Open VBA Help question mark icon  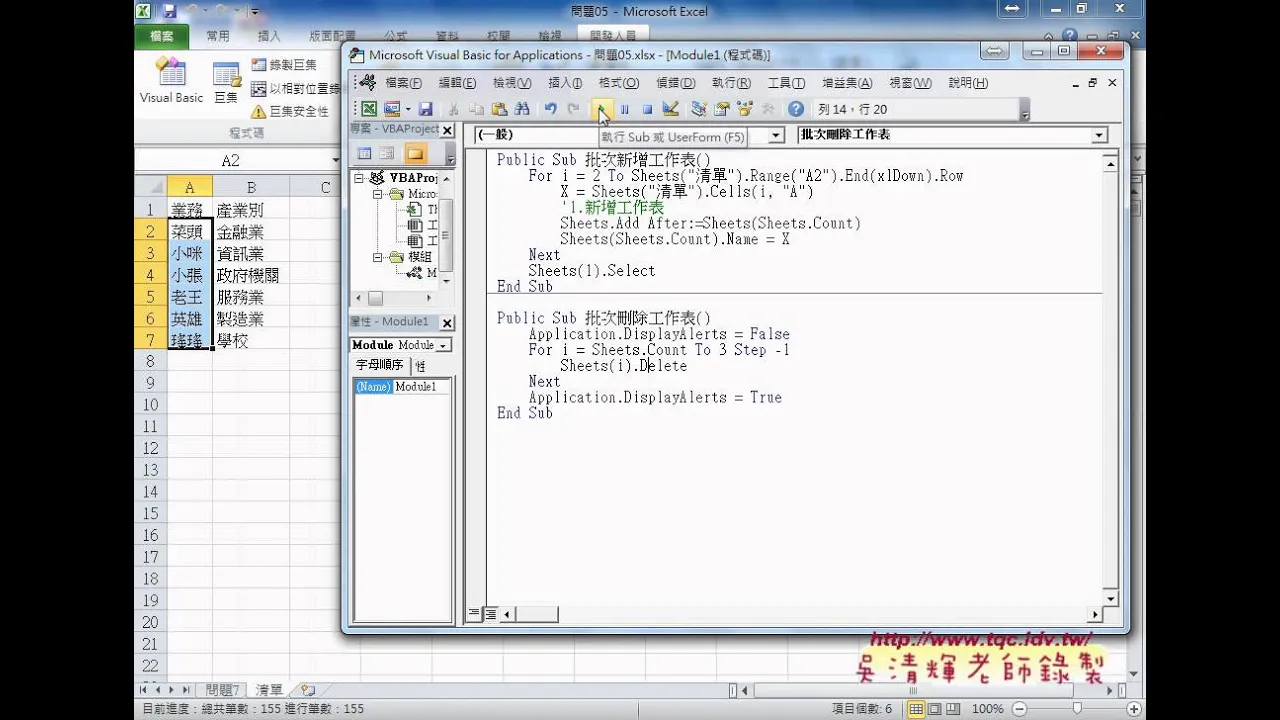click(x=796, y=109)
